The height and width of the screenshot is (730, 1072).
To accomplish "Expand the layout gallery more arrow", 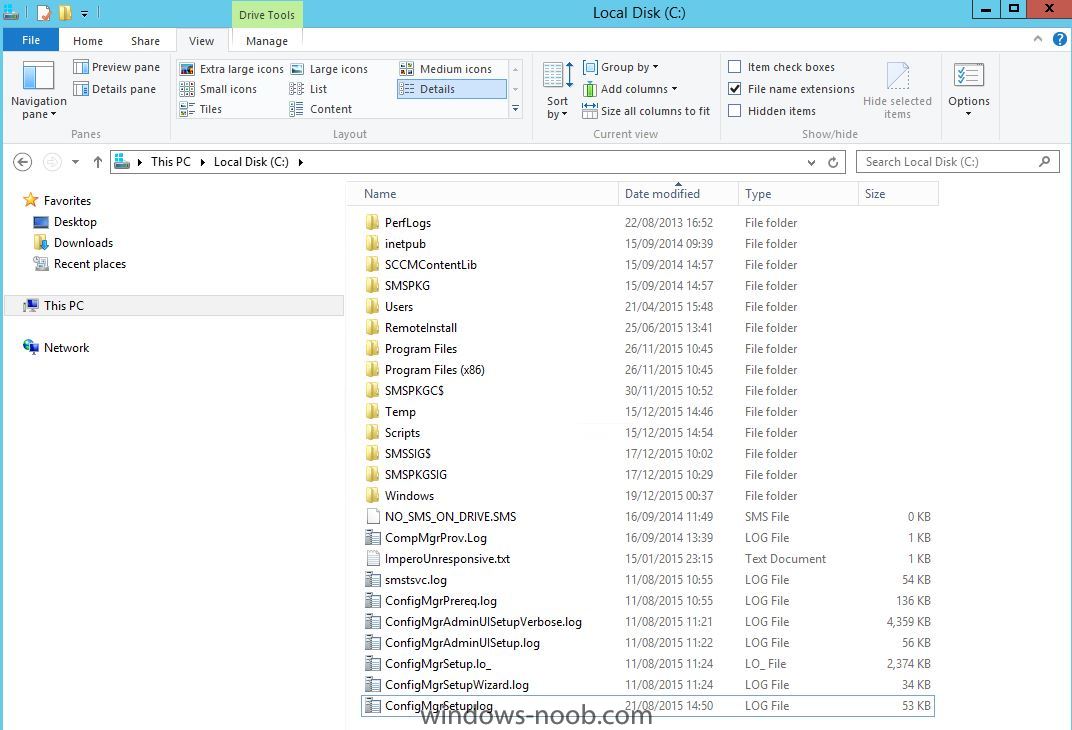I will coord(515,109).
